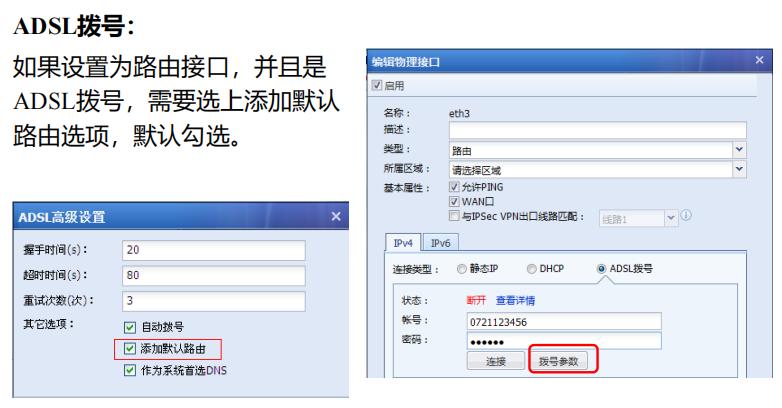Viewport: 782px width, 408px height.
Task: Switch to the IPv4 tab
Action: coord(403,243)
